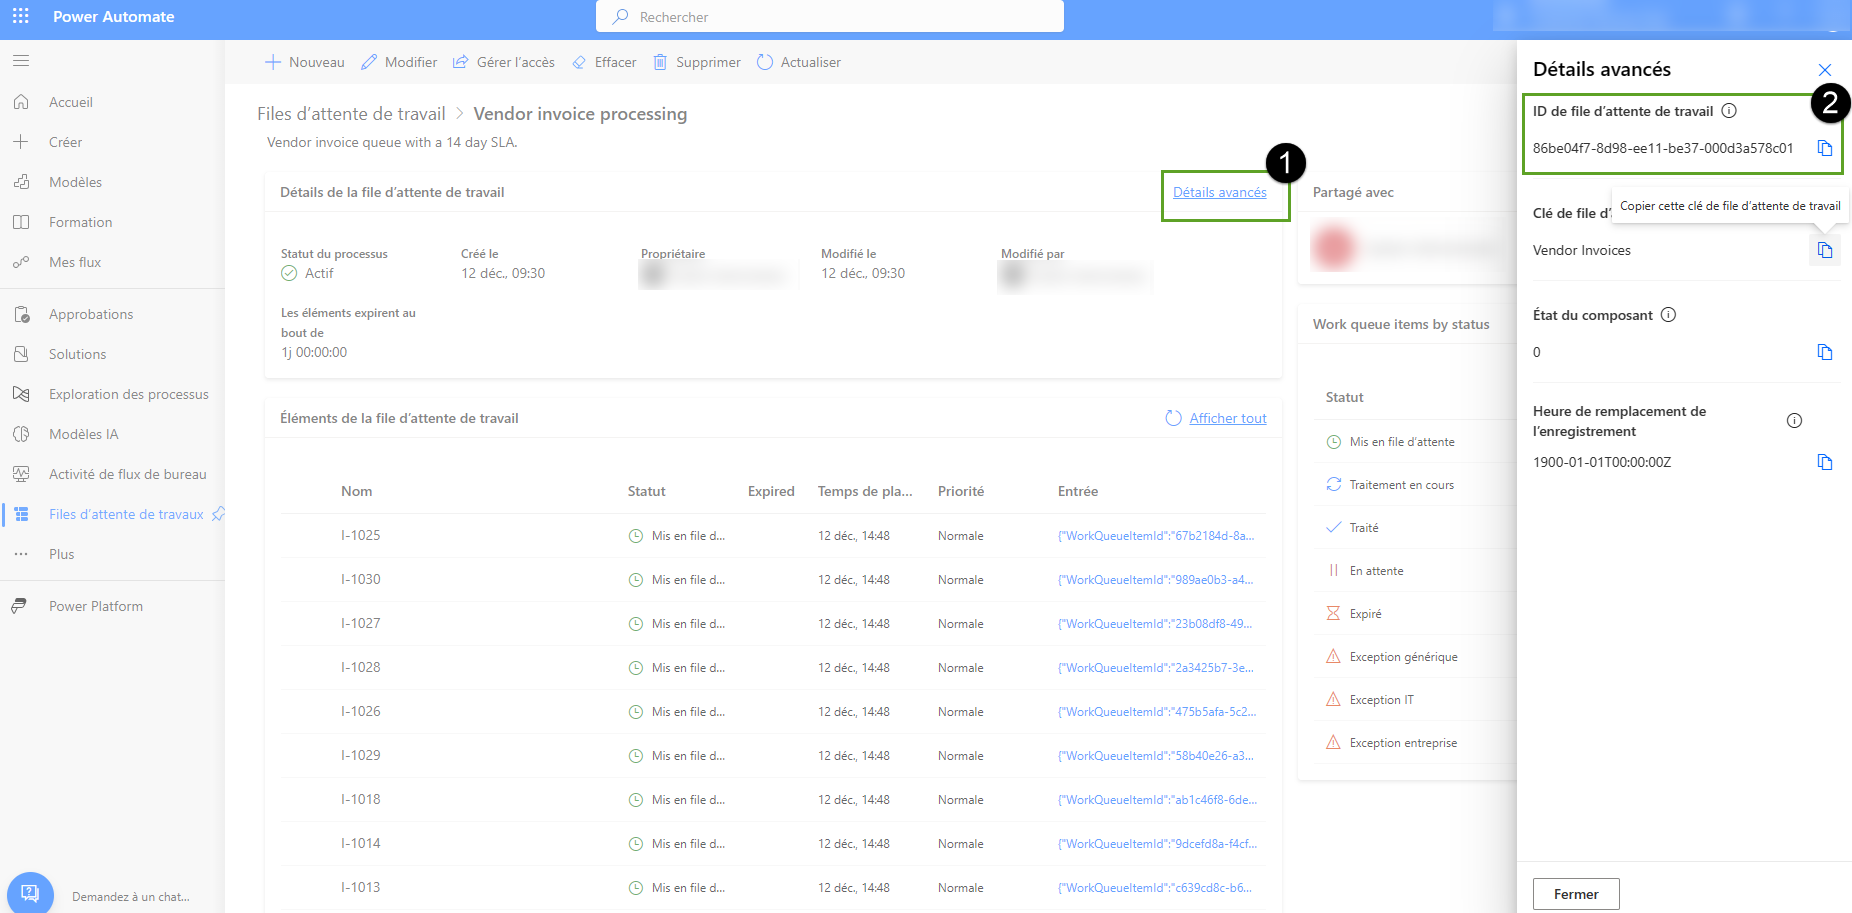Select the I-1028 row name
Image resolution: width=1852 pixels, height=913 pixels.
click(360, 667)
